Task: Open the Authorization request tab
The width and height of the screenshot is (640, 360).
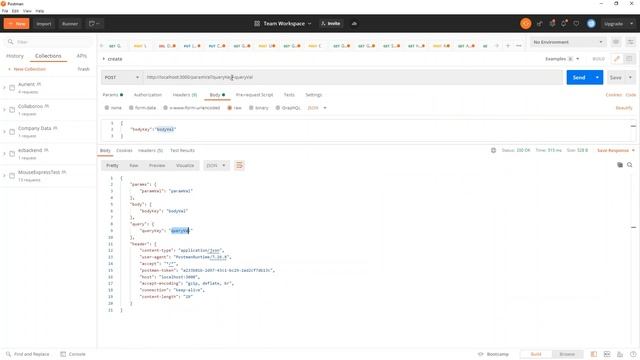Action: [x=148, y=95]
